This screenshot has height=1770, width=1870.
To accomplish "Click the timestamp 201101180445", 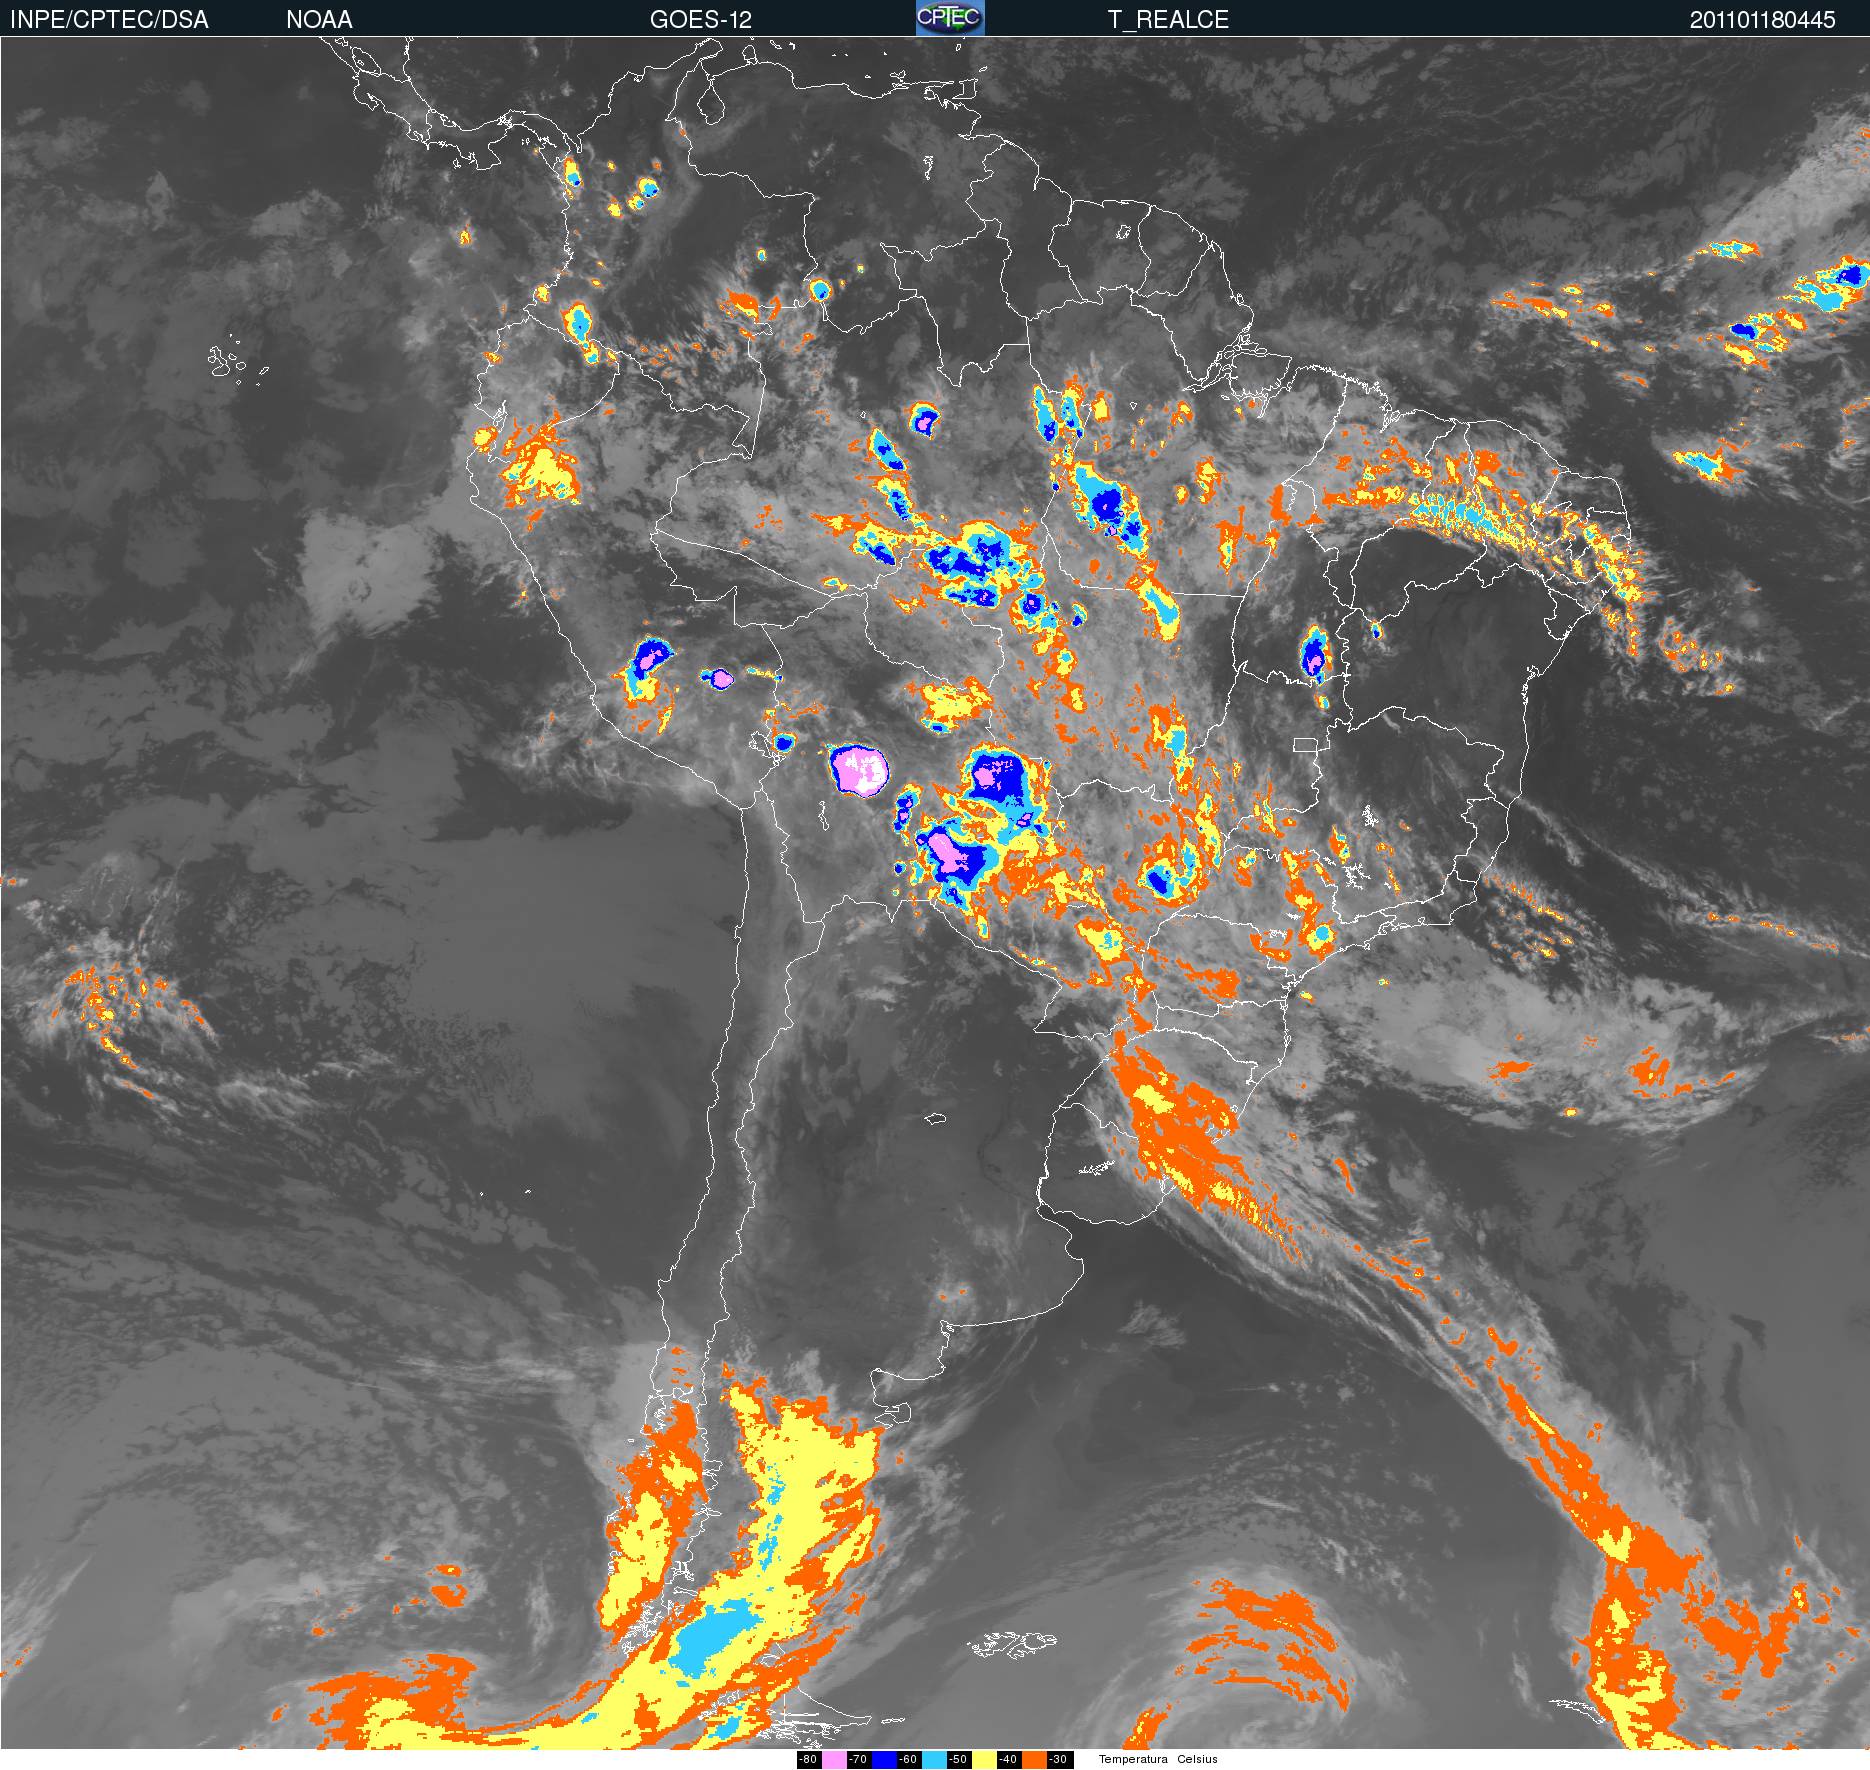I will [x=1763, y=19].
